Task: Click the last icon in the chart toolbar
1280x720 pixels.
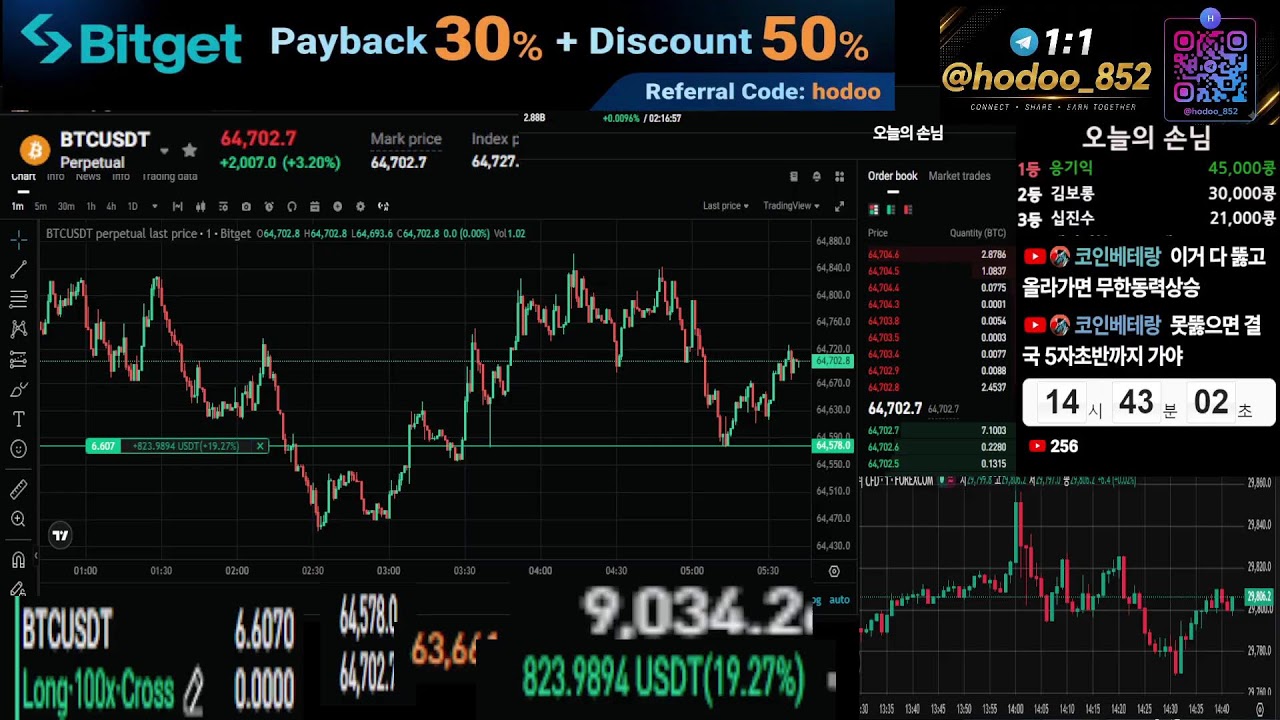Action: [x=383, y=206]
